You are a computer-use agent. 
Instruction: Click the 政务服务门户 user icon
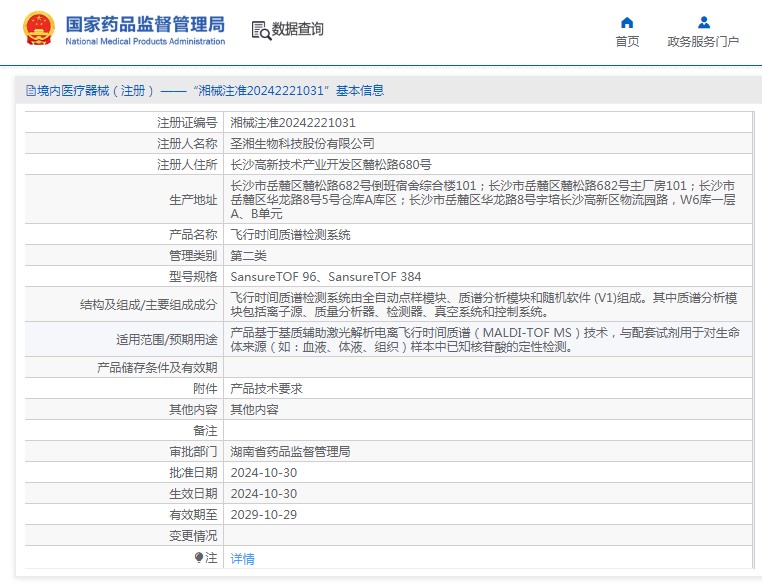click(704, 22)
